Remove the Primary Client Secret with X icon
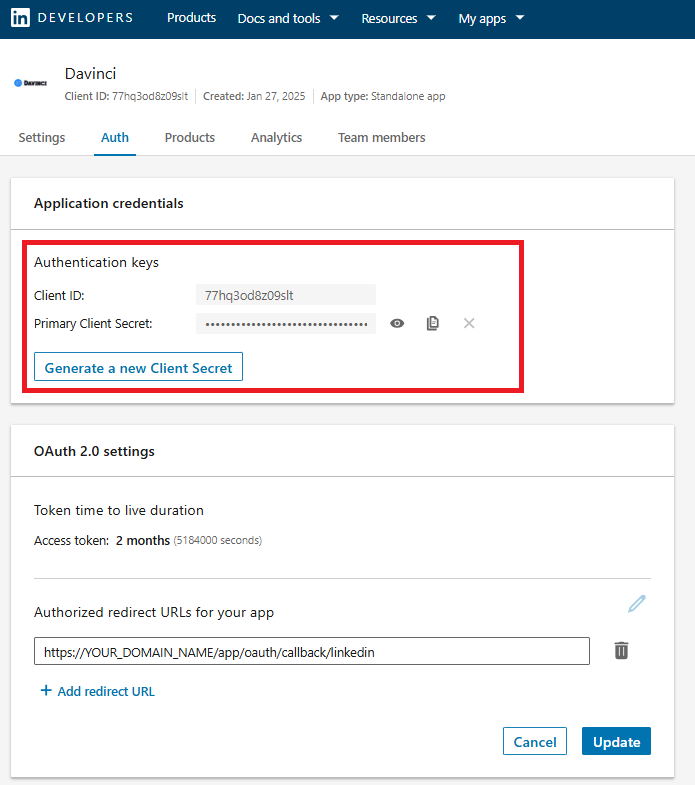The height and width of the screenshot is (785, 695). pyautogui.click(x=469, y=323)
